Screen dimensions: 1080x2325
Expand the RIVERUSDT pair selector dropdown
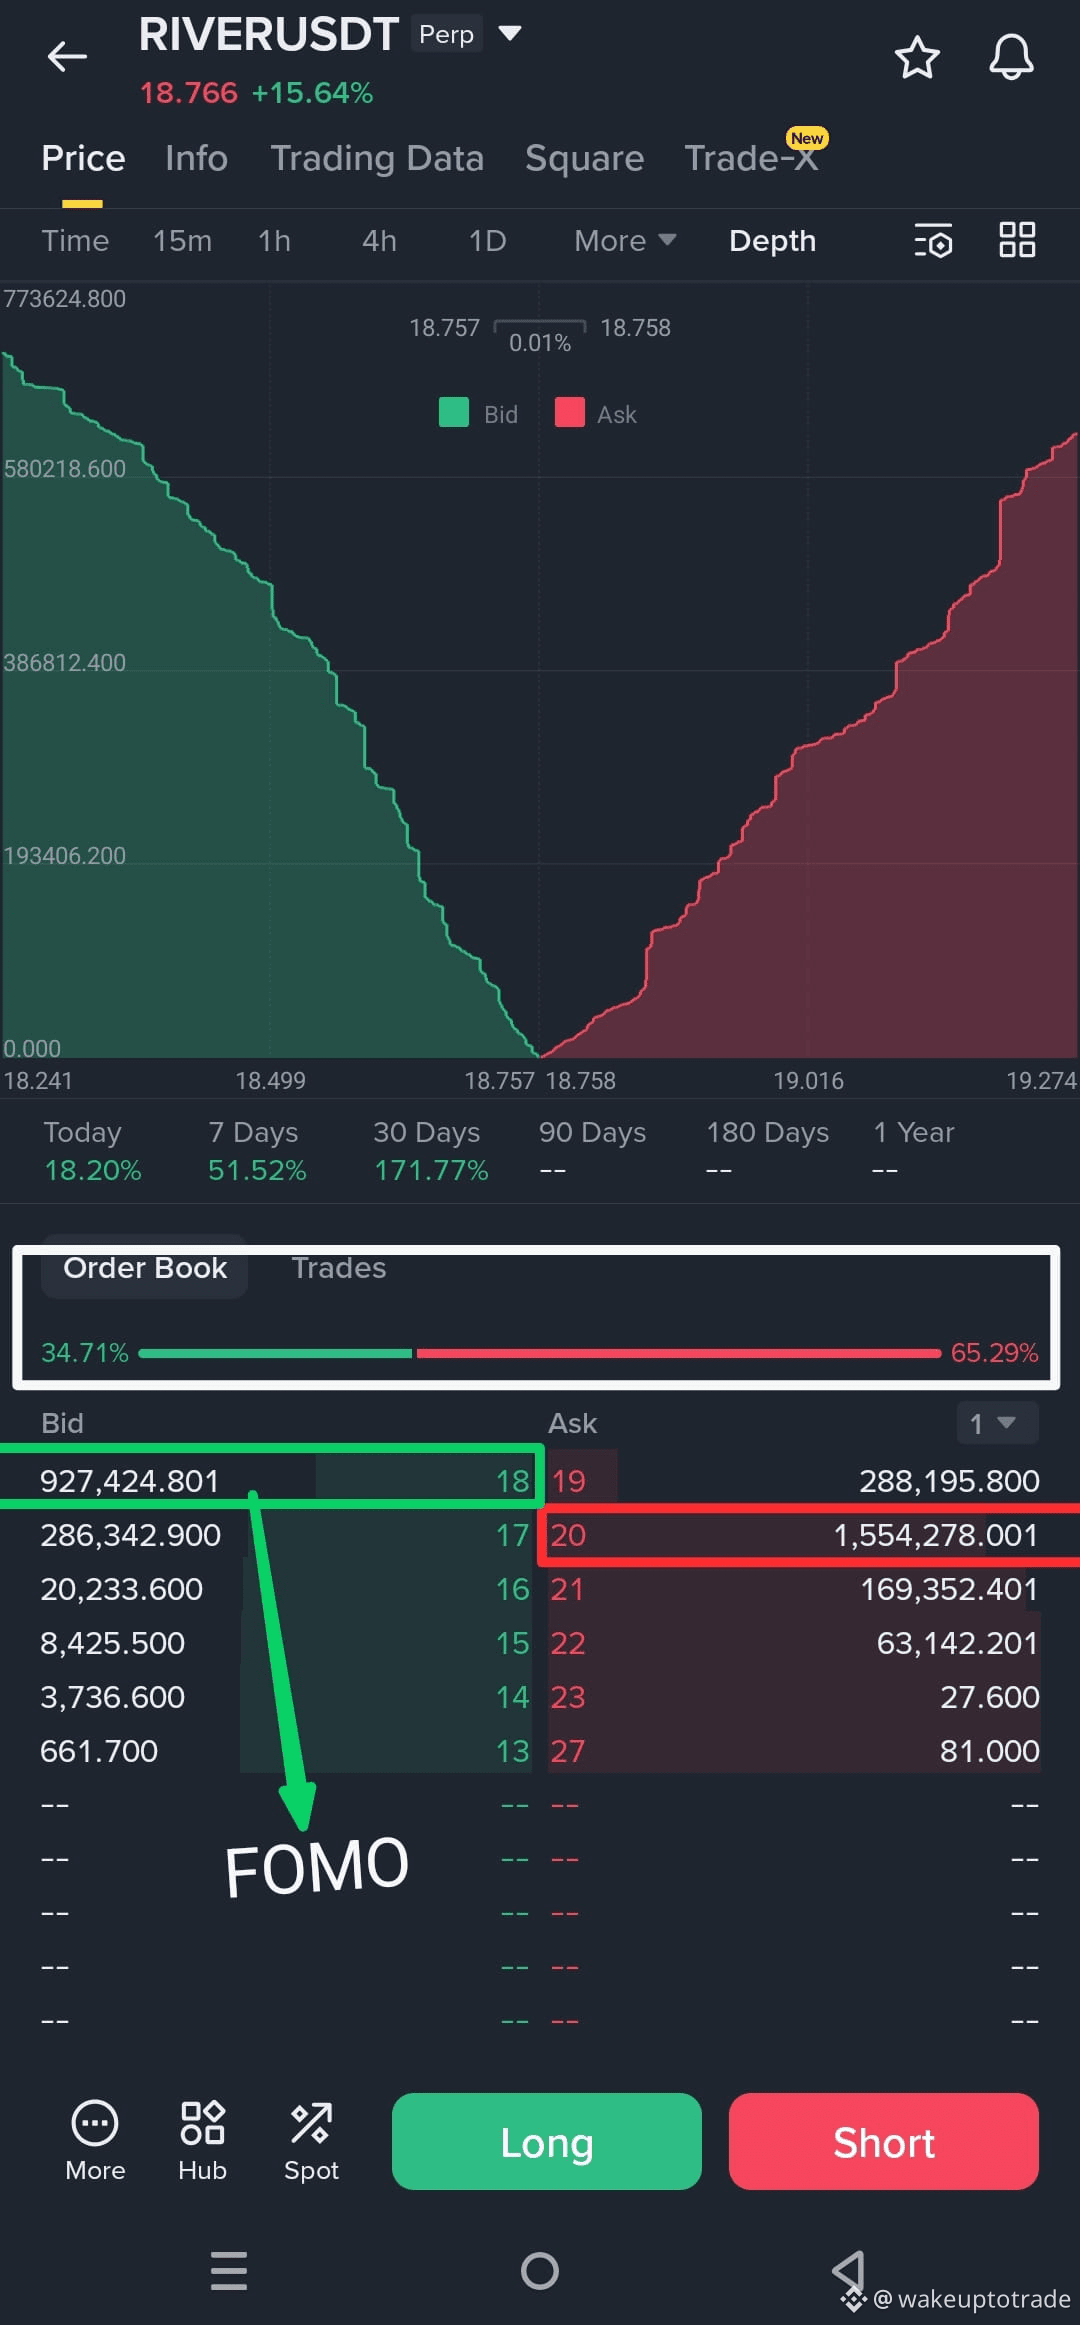coord(510,33)
